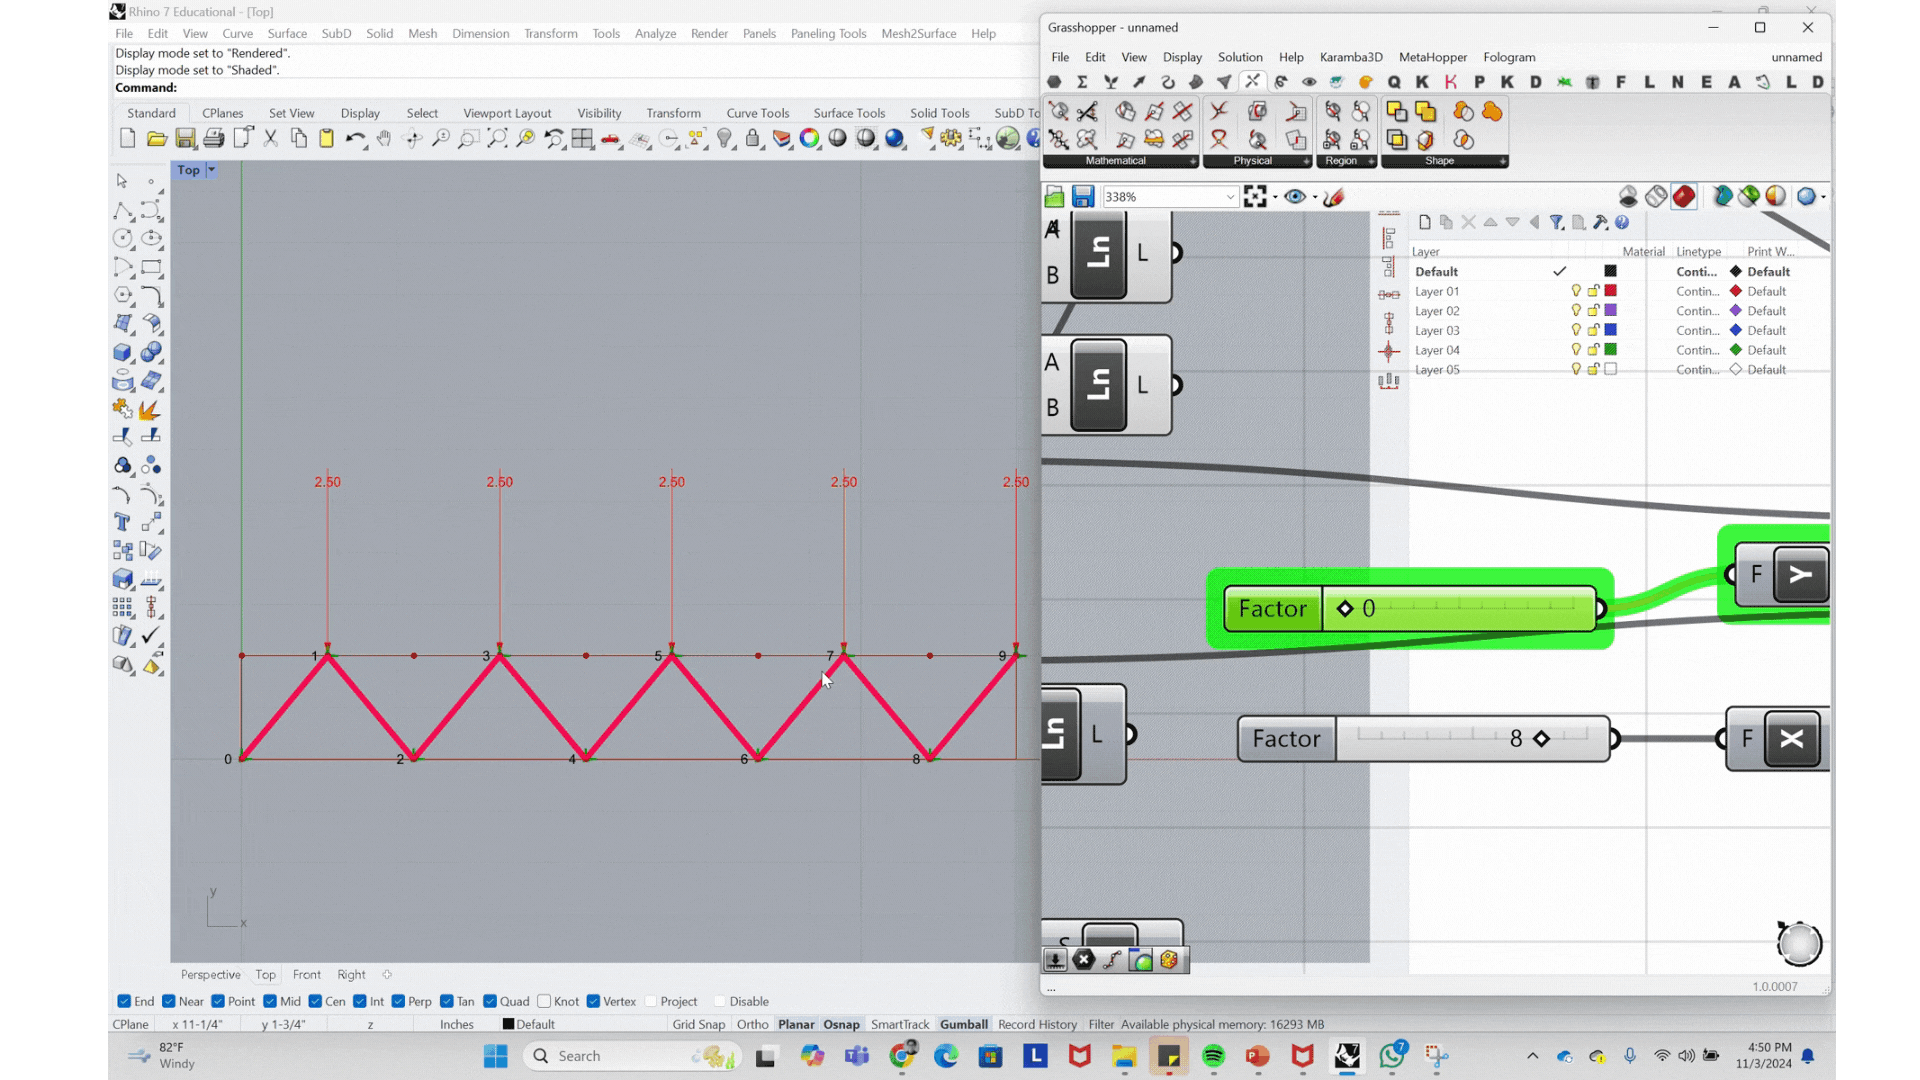Click the Rhino Print icon

click(x=213, y=139)
